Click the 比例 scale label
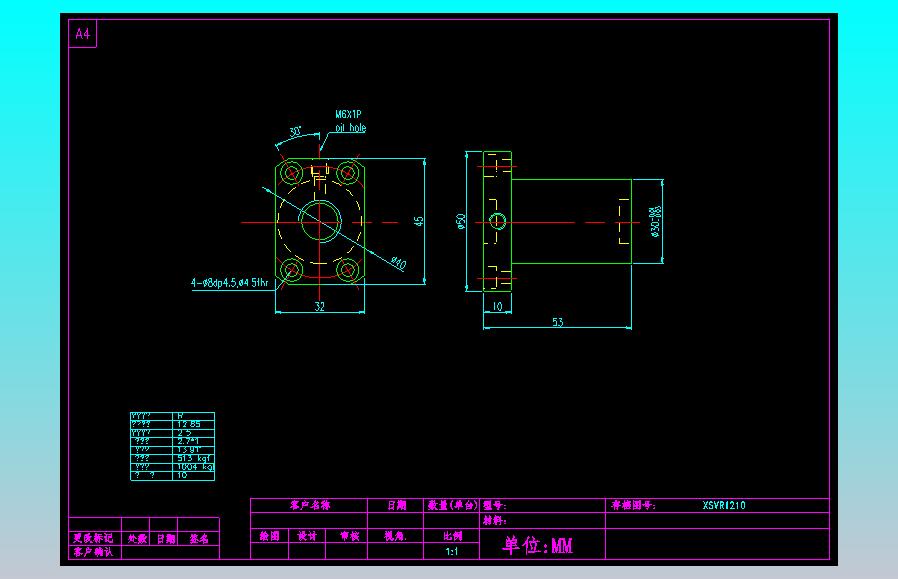This screenshot has height=579, width=898. point(452,536)
